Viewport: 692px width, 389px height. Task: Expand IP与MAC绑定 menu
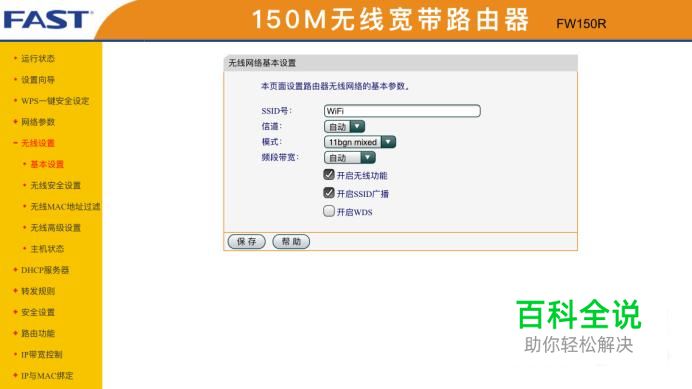[x=47, y=376]
